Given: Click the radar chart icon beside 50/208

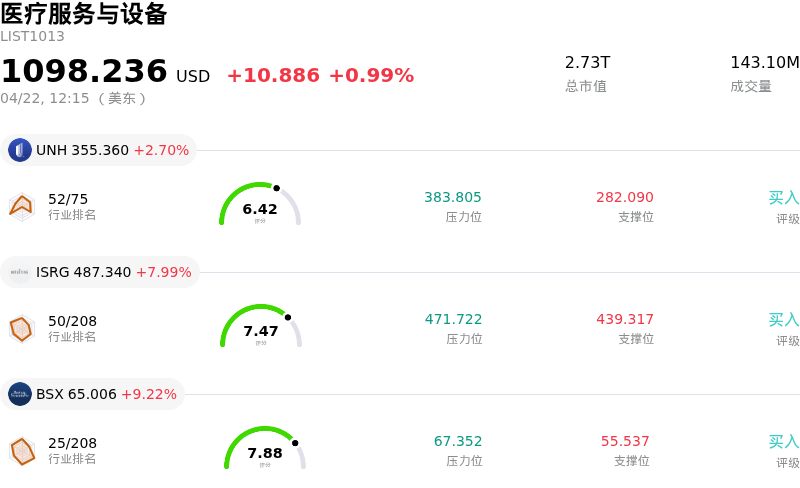Looking at the screenshot, I should [x=21, y=328].
